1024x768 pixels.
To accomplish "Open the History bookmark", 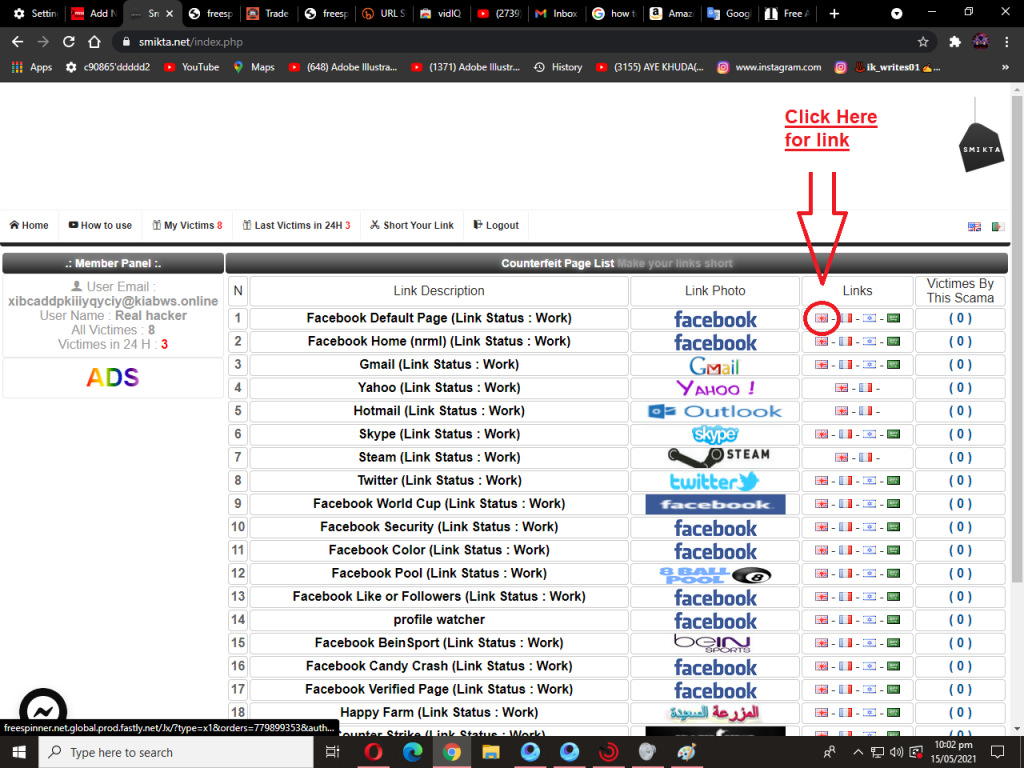I will [558, 67].
